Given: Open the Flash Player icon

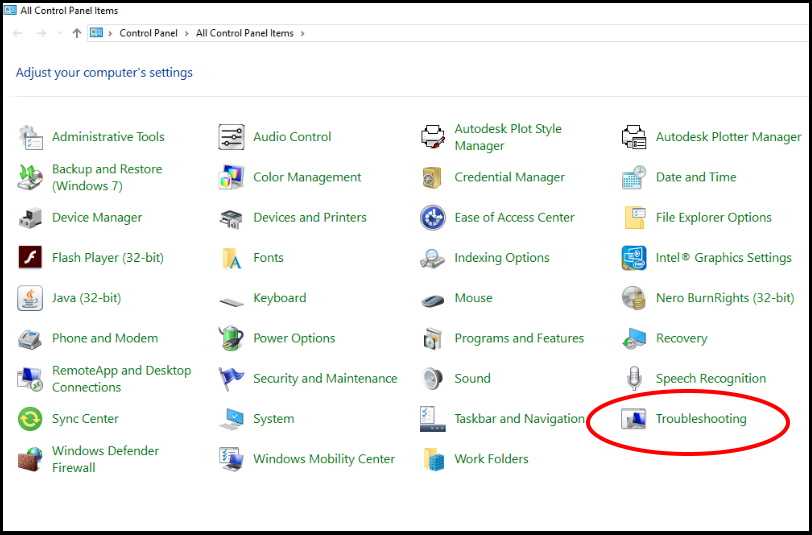Looking at the screenshot, I should click(30, 257).
